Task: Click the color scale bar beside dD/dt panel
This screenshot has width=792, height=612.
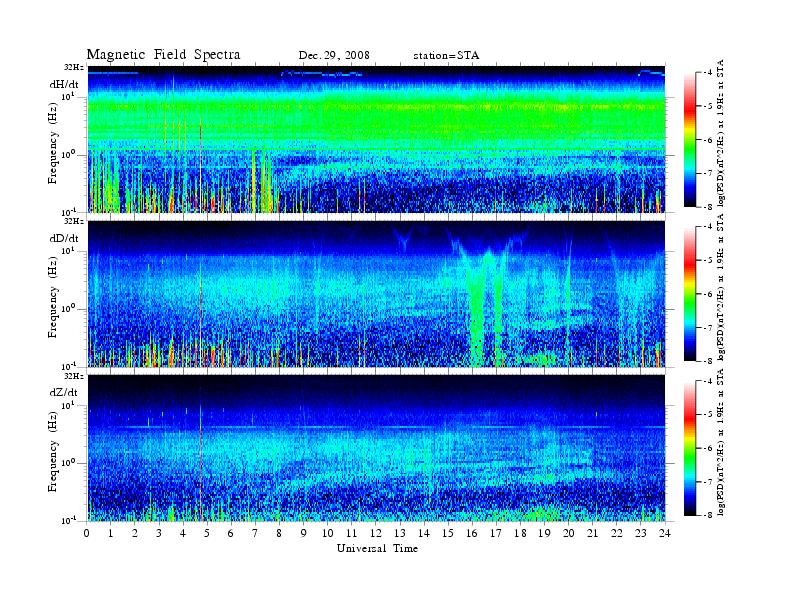Action: pyautogui.click(x=690, y=294)
